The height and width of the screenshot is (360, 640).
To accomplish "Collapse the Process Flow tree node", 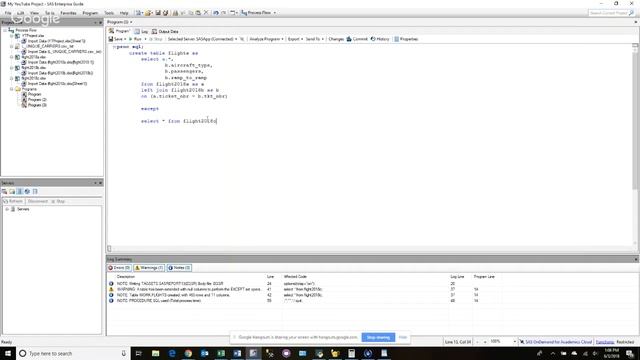I will [x=5, y=30].
